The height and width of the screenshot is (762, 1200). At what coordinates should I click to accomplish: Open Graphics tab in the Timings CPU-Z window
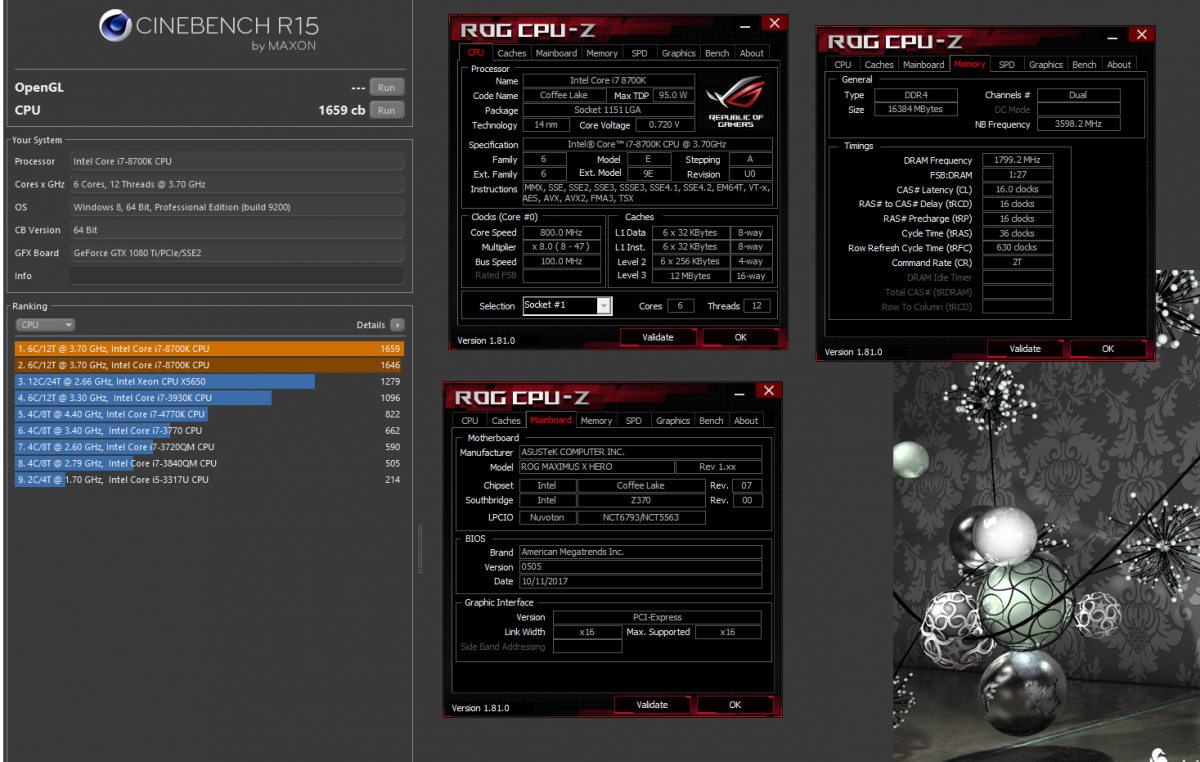(1046, 64)
